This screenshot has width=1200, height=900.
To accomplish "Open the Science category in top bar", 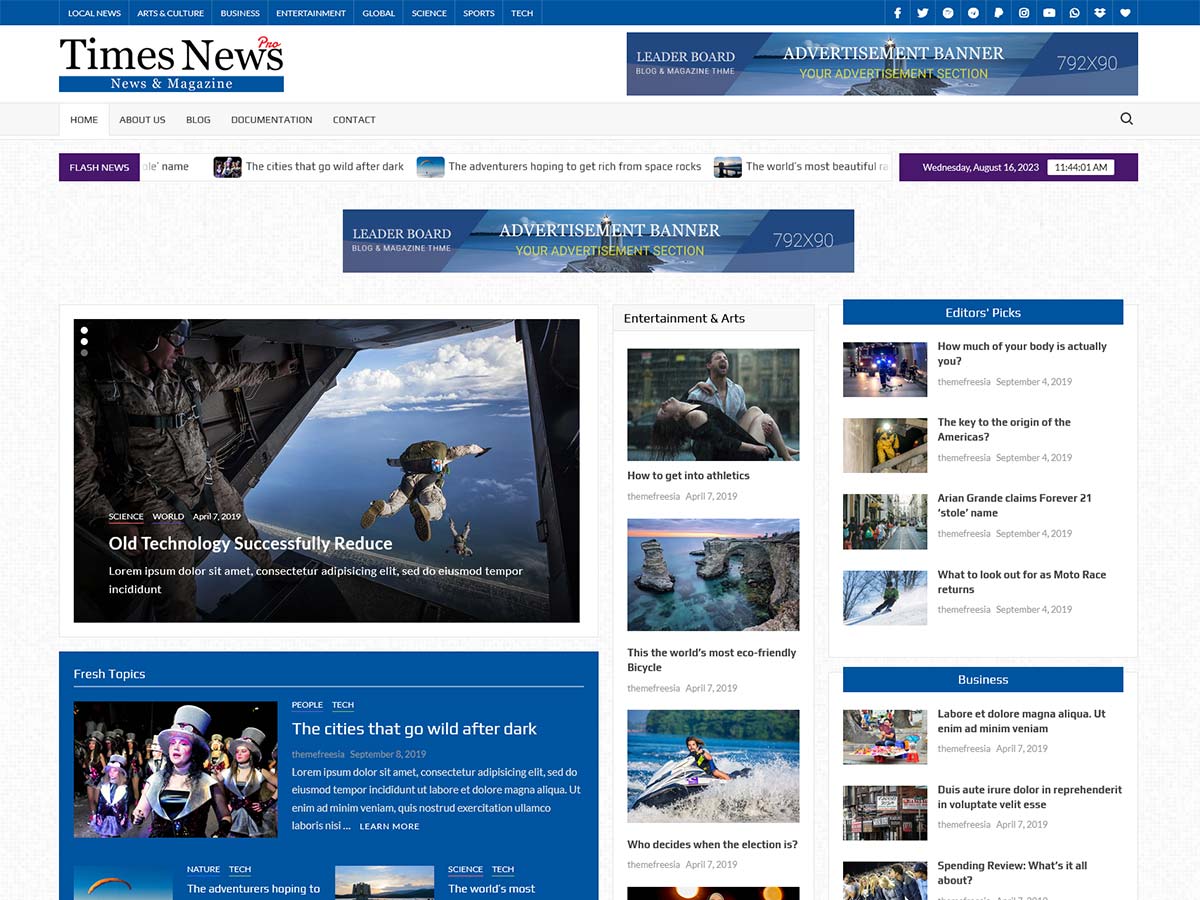I will click(x=429, y=13).
